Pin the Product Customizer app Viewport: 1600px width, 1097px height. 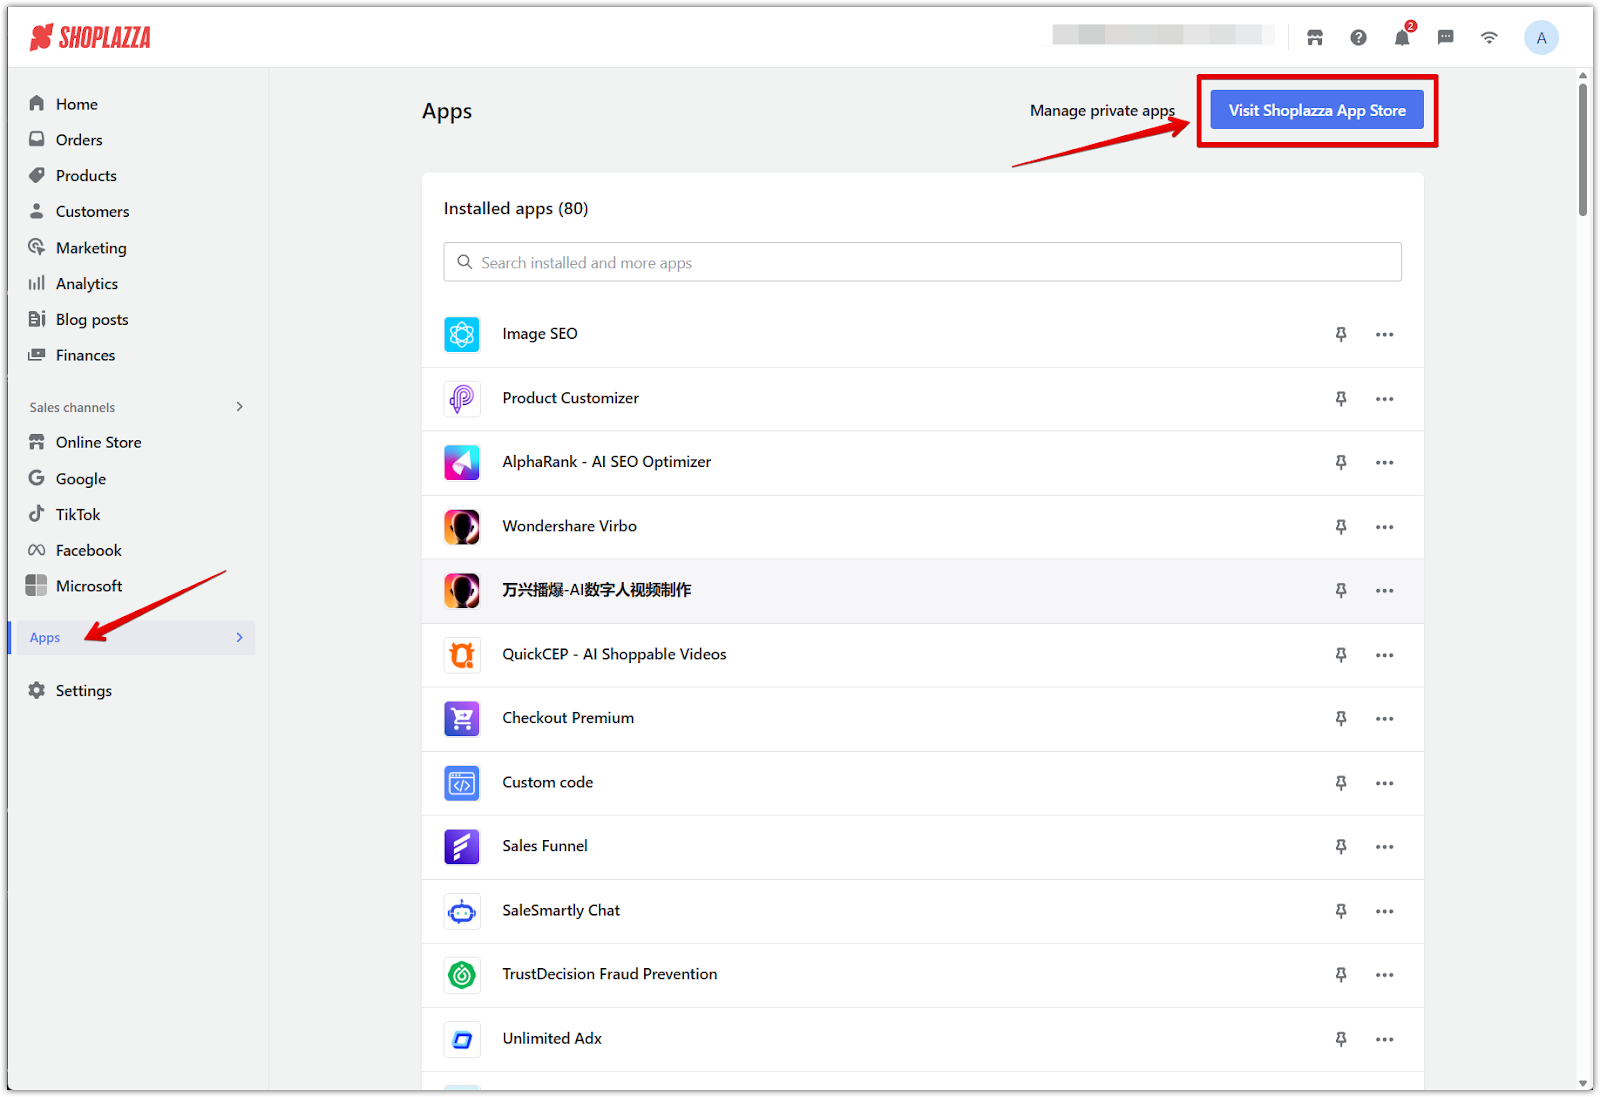tap(1341, 398)
